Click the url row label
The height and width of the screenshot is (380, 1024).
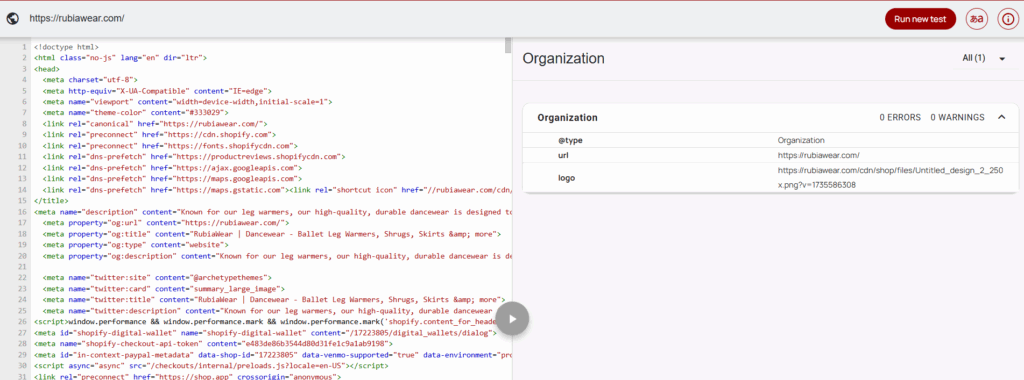pyautogui.click(x=563, y=155)
